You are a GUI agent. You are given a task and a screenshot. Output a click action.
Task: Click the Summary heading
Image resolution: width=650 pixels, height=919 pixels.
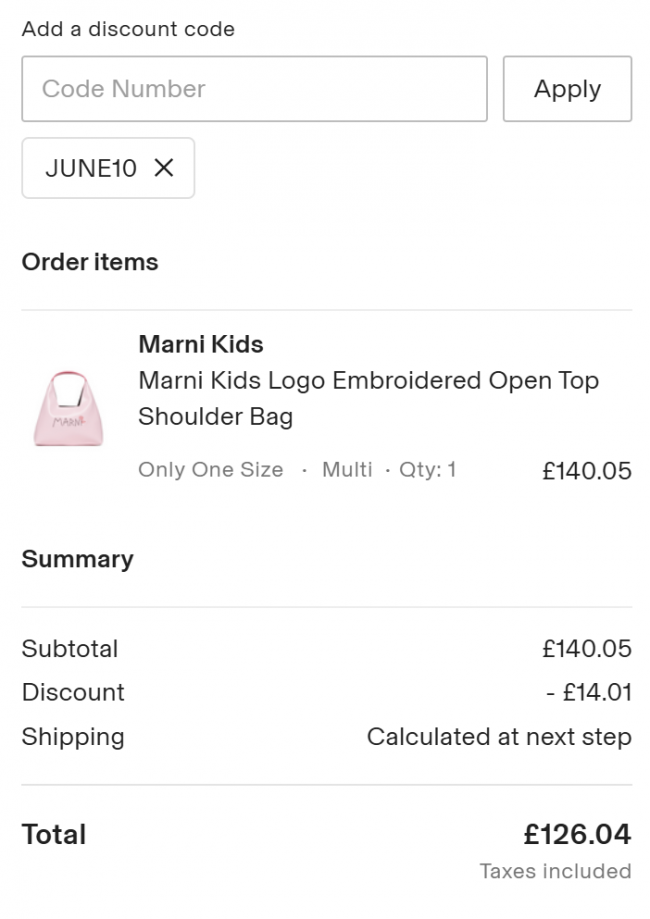click(x=77, y=560)
